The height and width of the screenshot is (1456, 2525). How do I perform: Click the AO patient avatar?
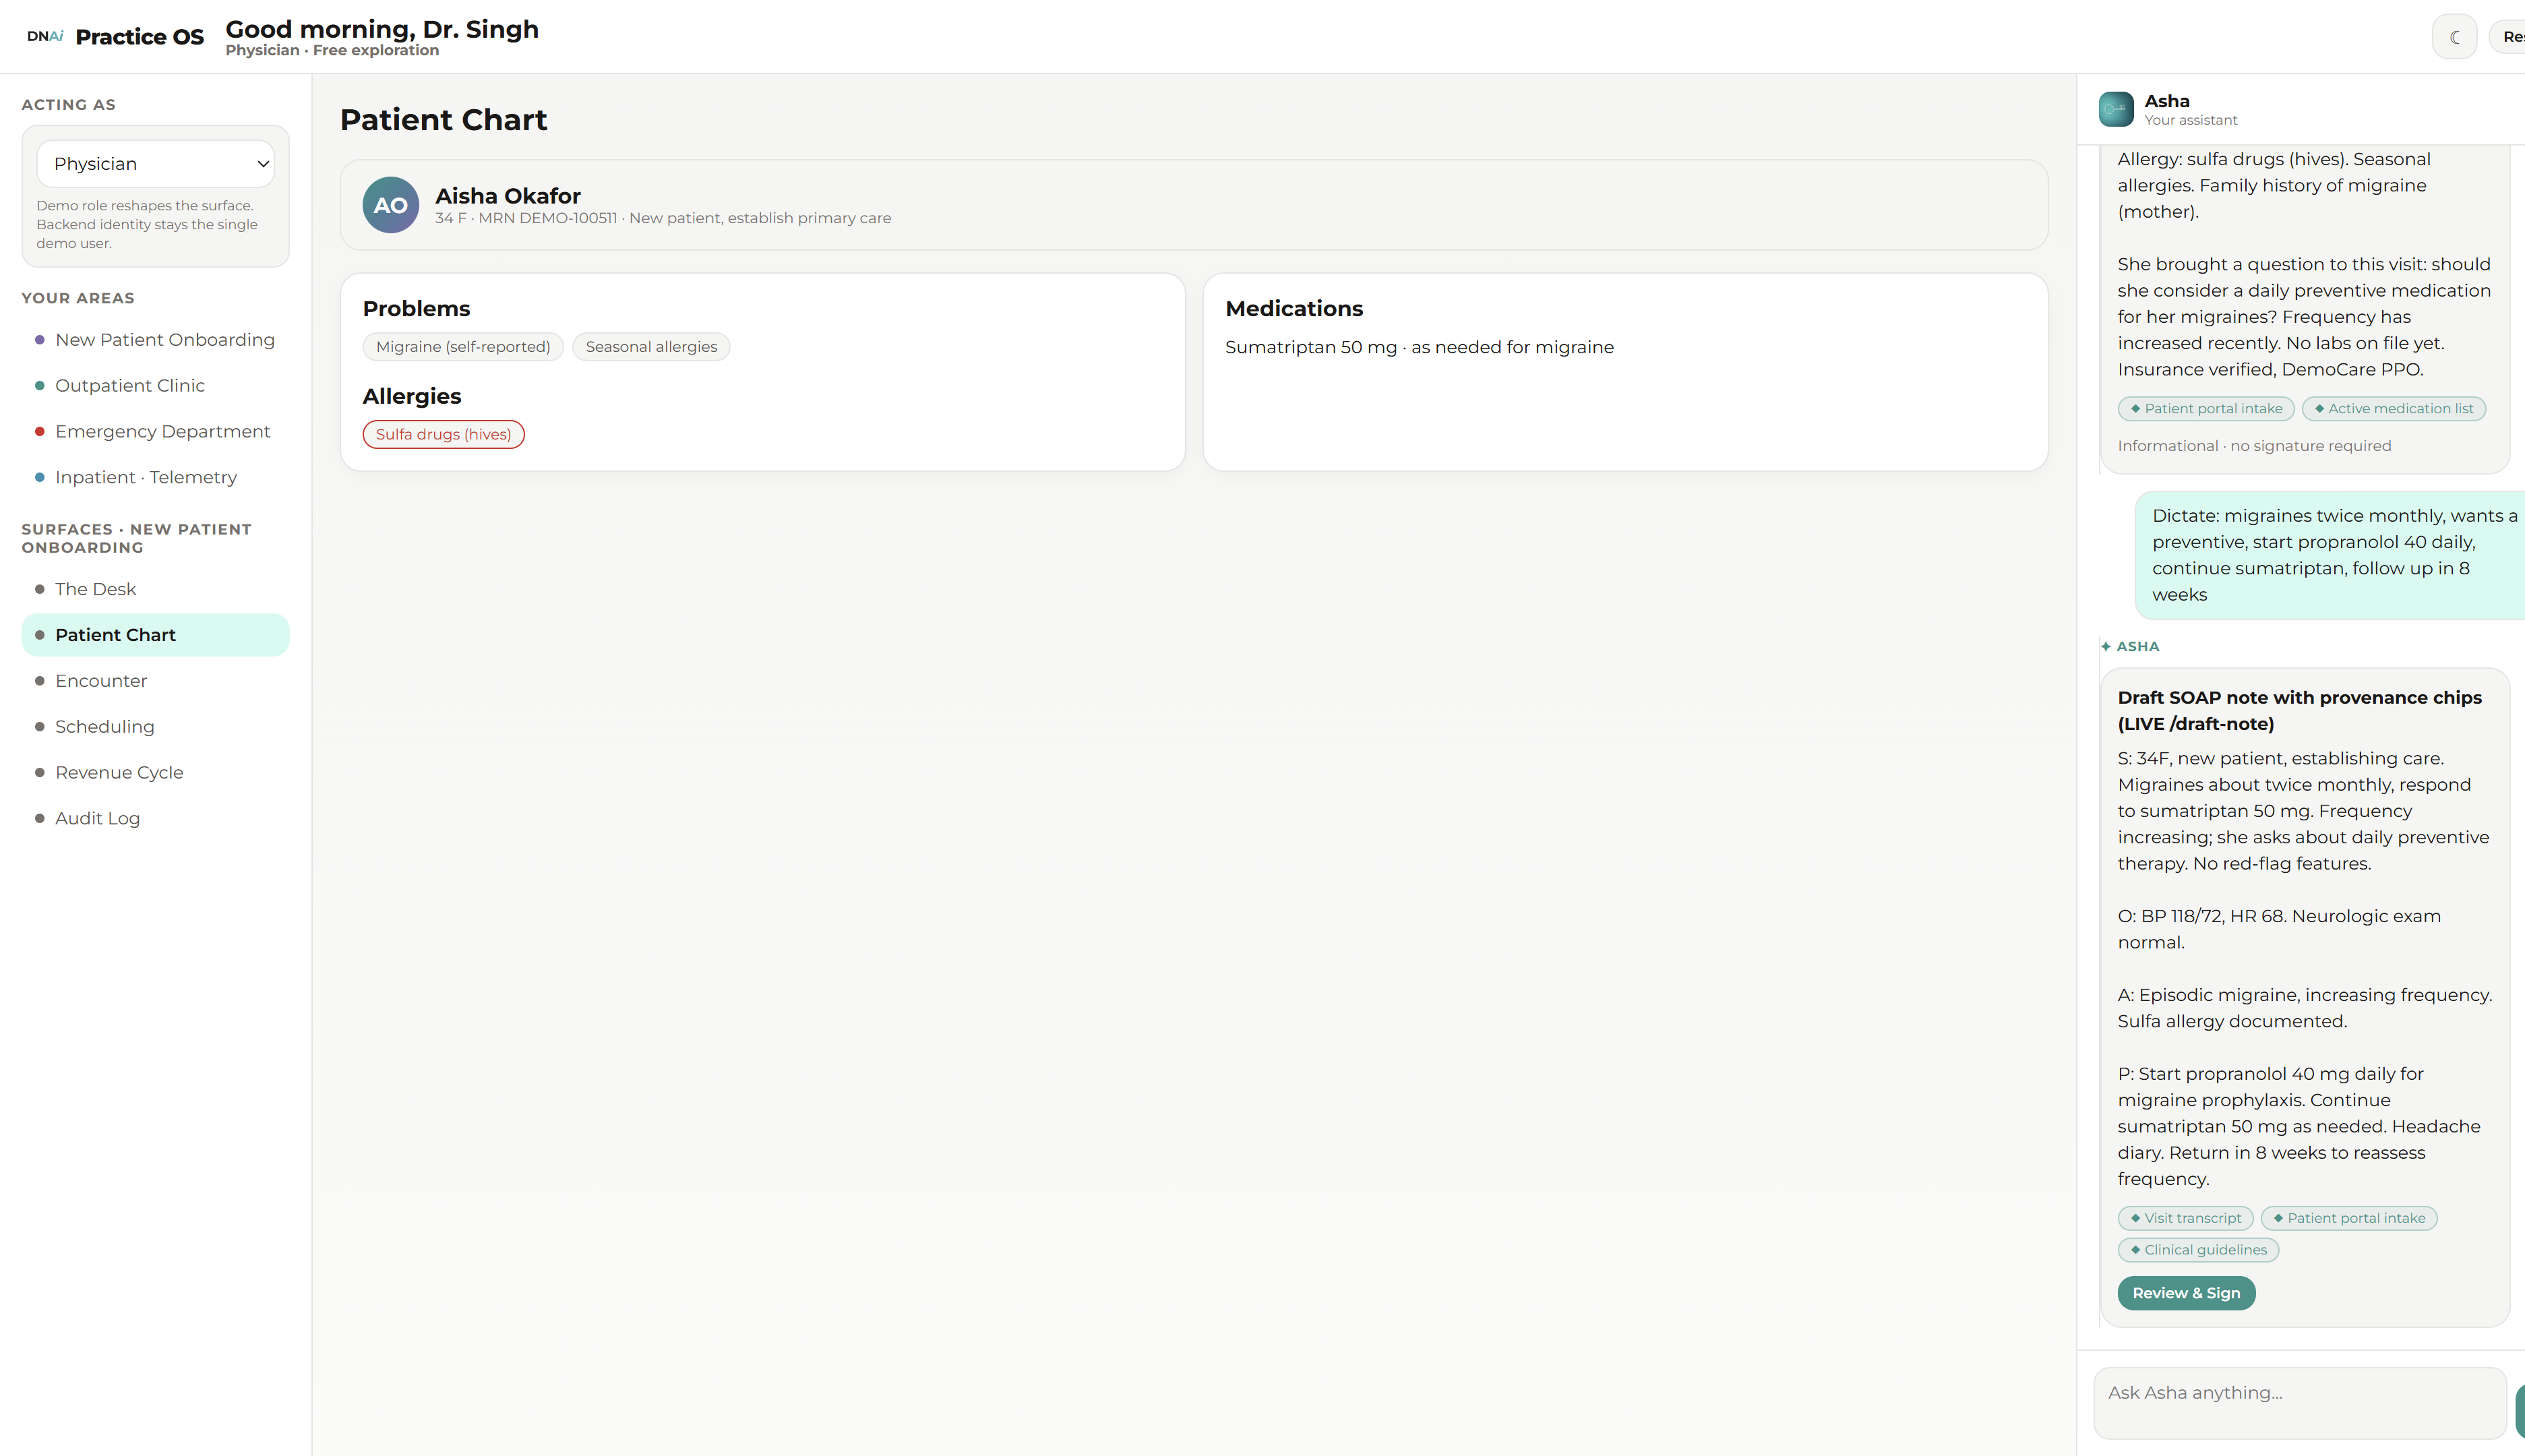[390, 205]
